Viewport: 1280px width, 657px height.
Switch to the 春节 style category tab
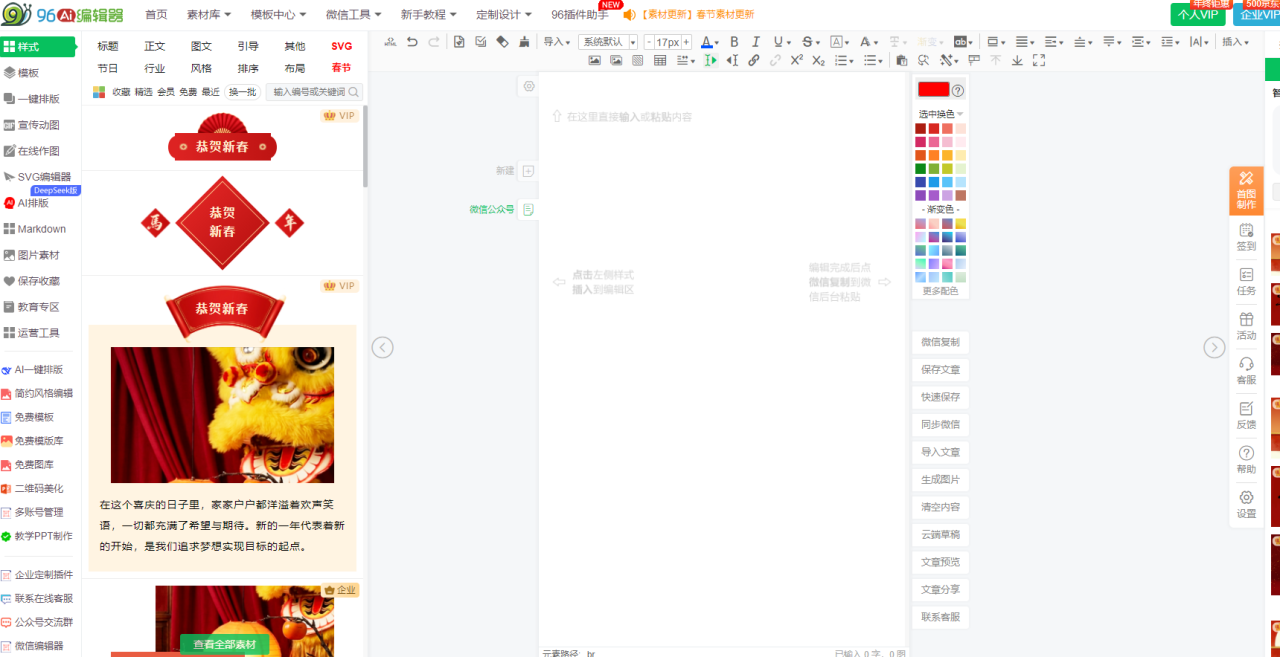click(341, 68)
